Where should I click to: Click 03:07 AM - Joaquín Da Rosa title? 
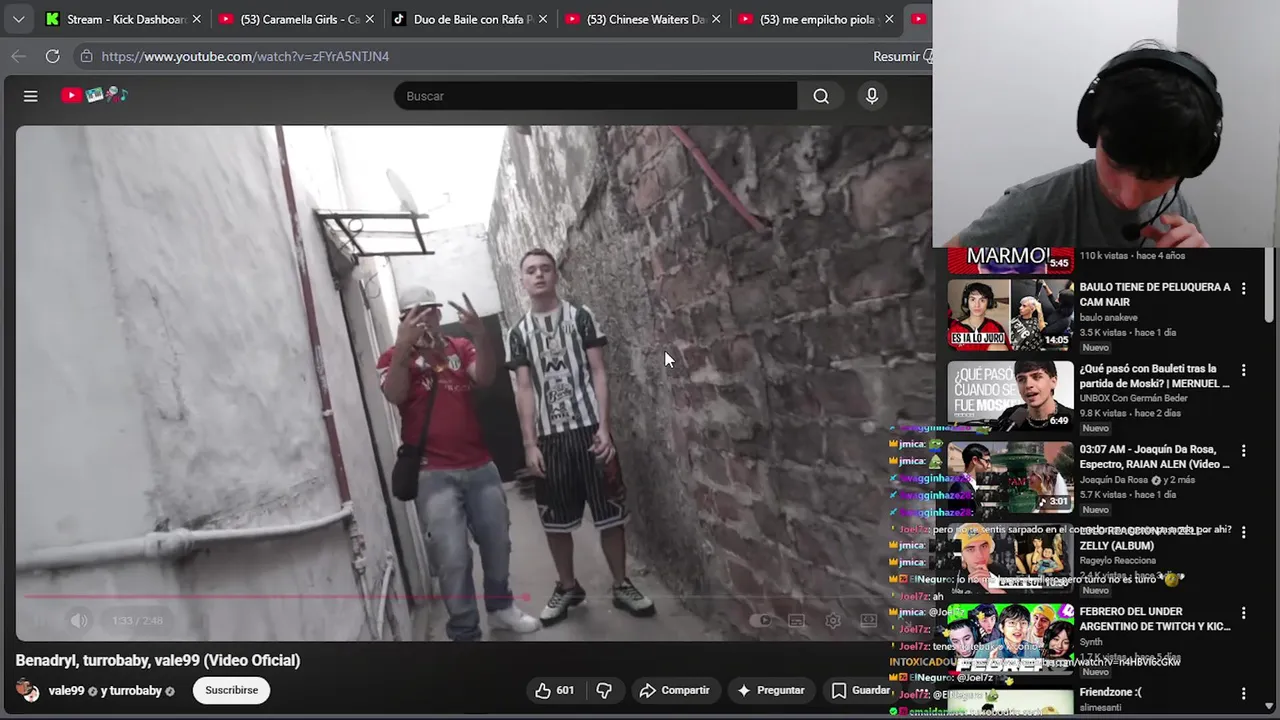click(x=1155, y=457)
